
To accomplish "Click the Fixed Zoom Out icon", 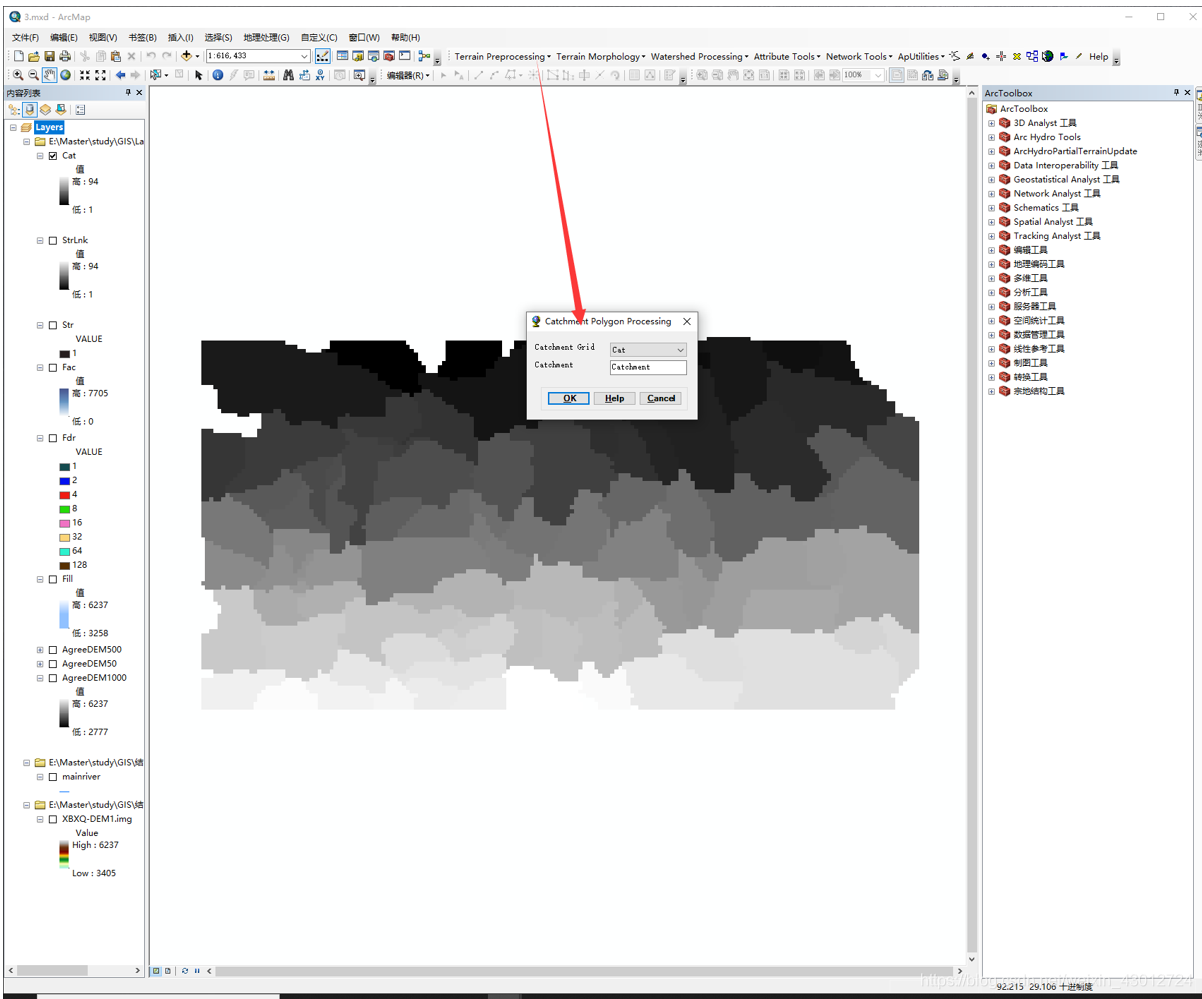I will tap(100, 75).
